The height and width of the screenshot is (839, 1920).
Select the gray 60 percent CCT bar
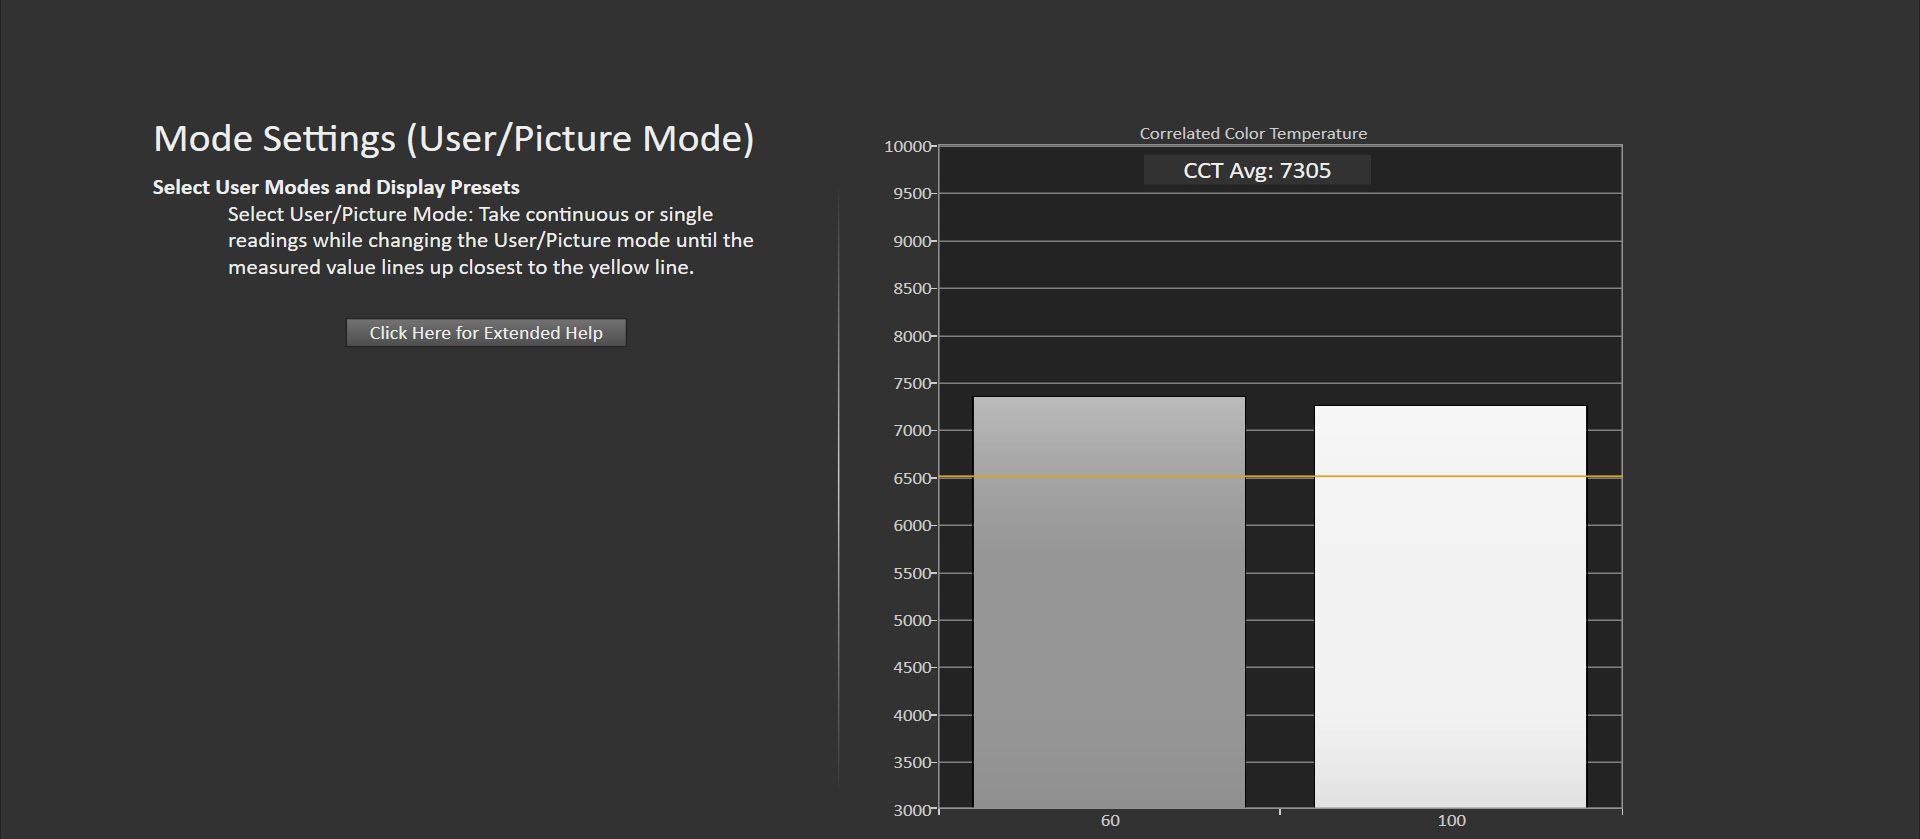[1109, 602]
